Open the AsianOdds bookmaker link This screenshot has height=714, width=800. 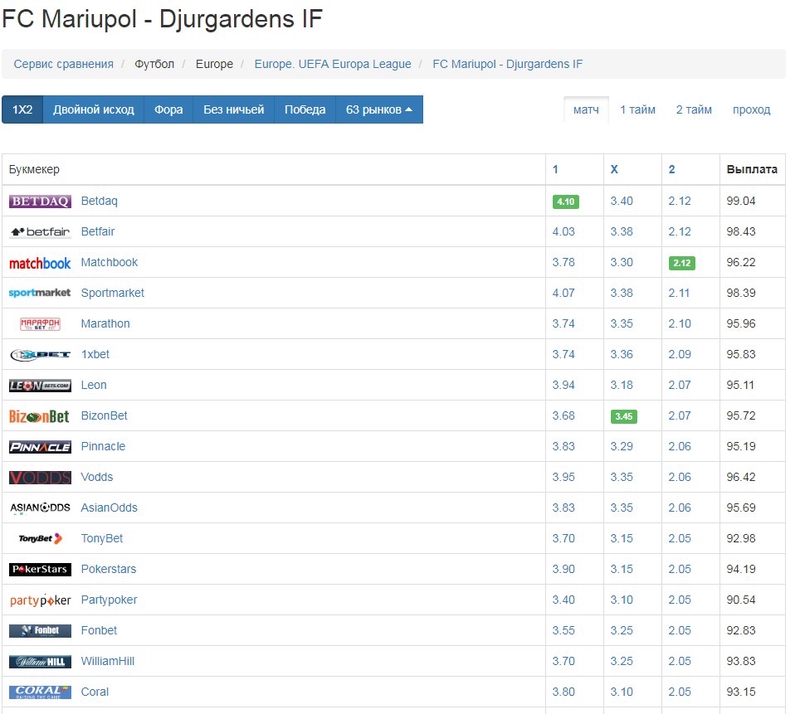(109, 508)
